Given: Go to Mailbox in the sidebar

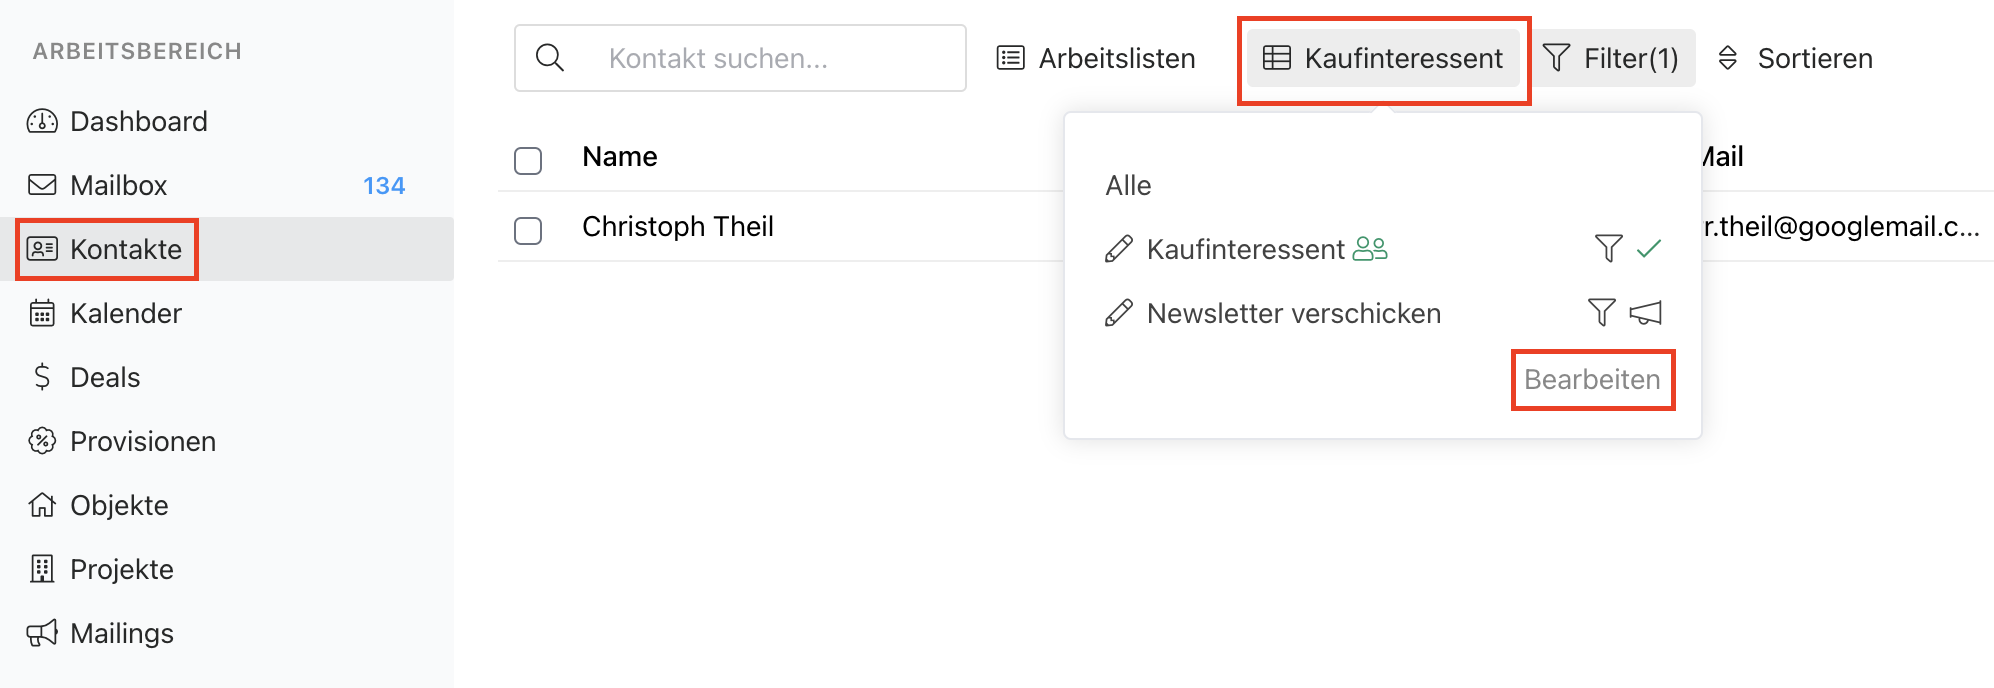Looking at the screenshot, I should click(x=118, y=185).
